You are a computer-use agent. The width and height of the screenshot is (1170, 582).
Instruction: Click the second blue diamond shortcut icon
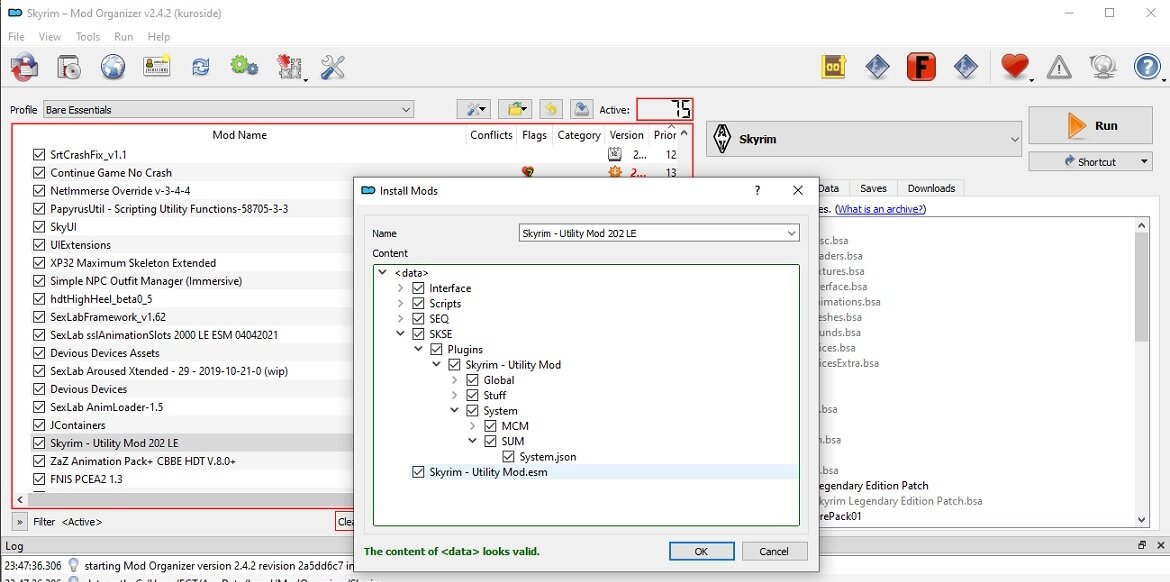click(966, 67)
